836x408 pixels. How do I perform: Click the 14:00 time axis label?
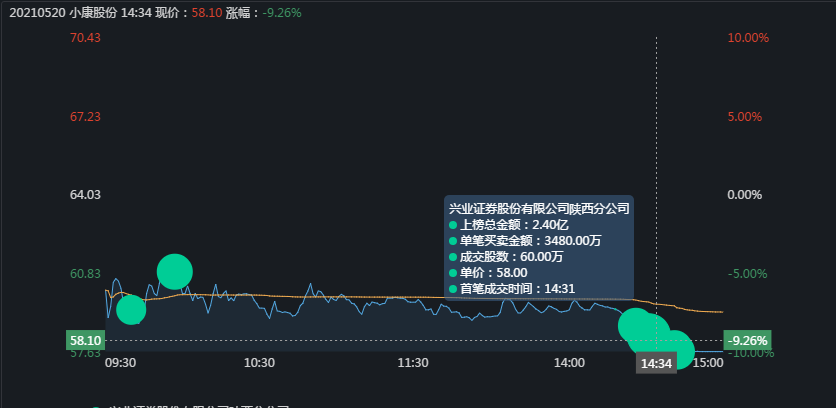pos(569,363)
